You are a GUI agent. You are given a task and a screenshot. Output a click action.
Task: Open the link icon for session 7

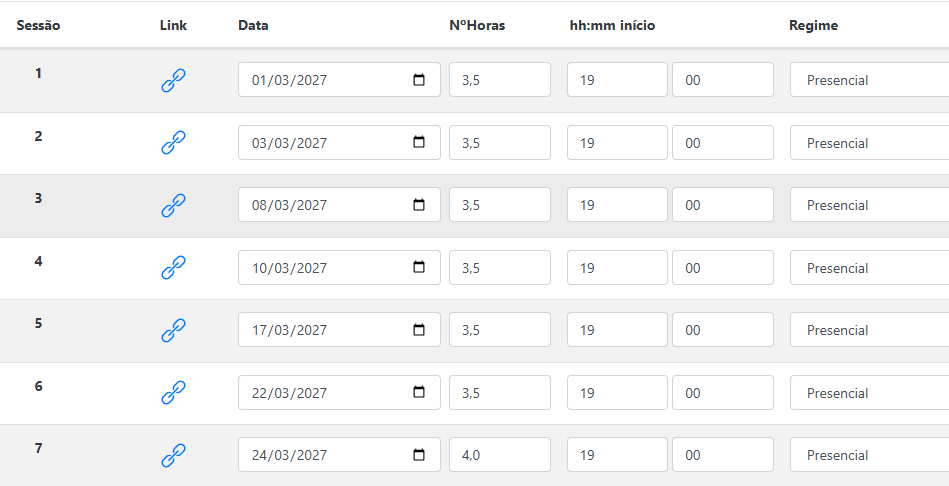pyautogui.click(x=173, y=455)
